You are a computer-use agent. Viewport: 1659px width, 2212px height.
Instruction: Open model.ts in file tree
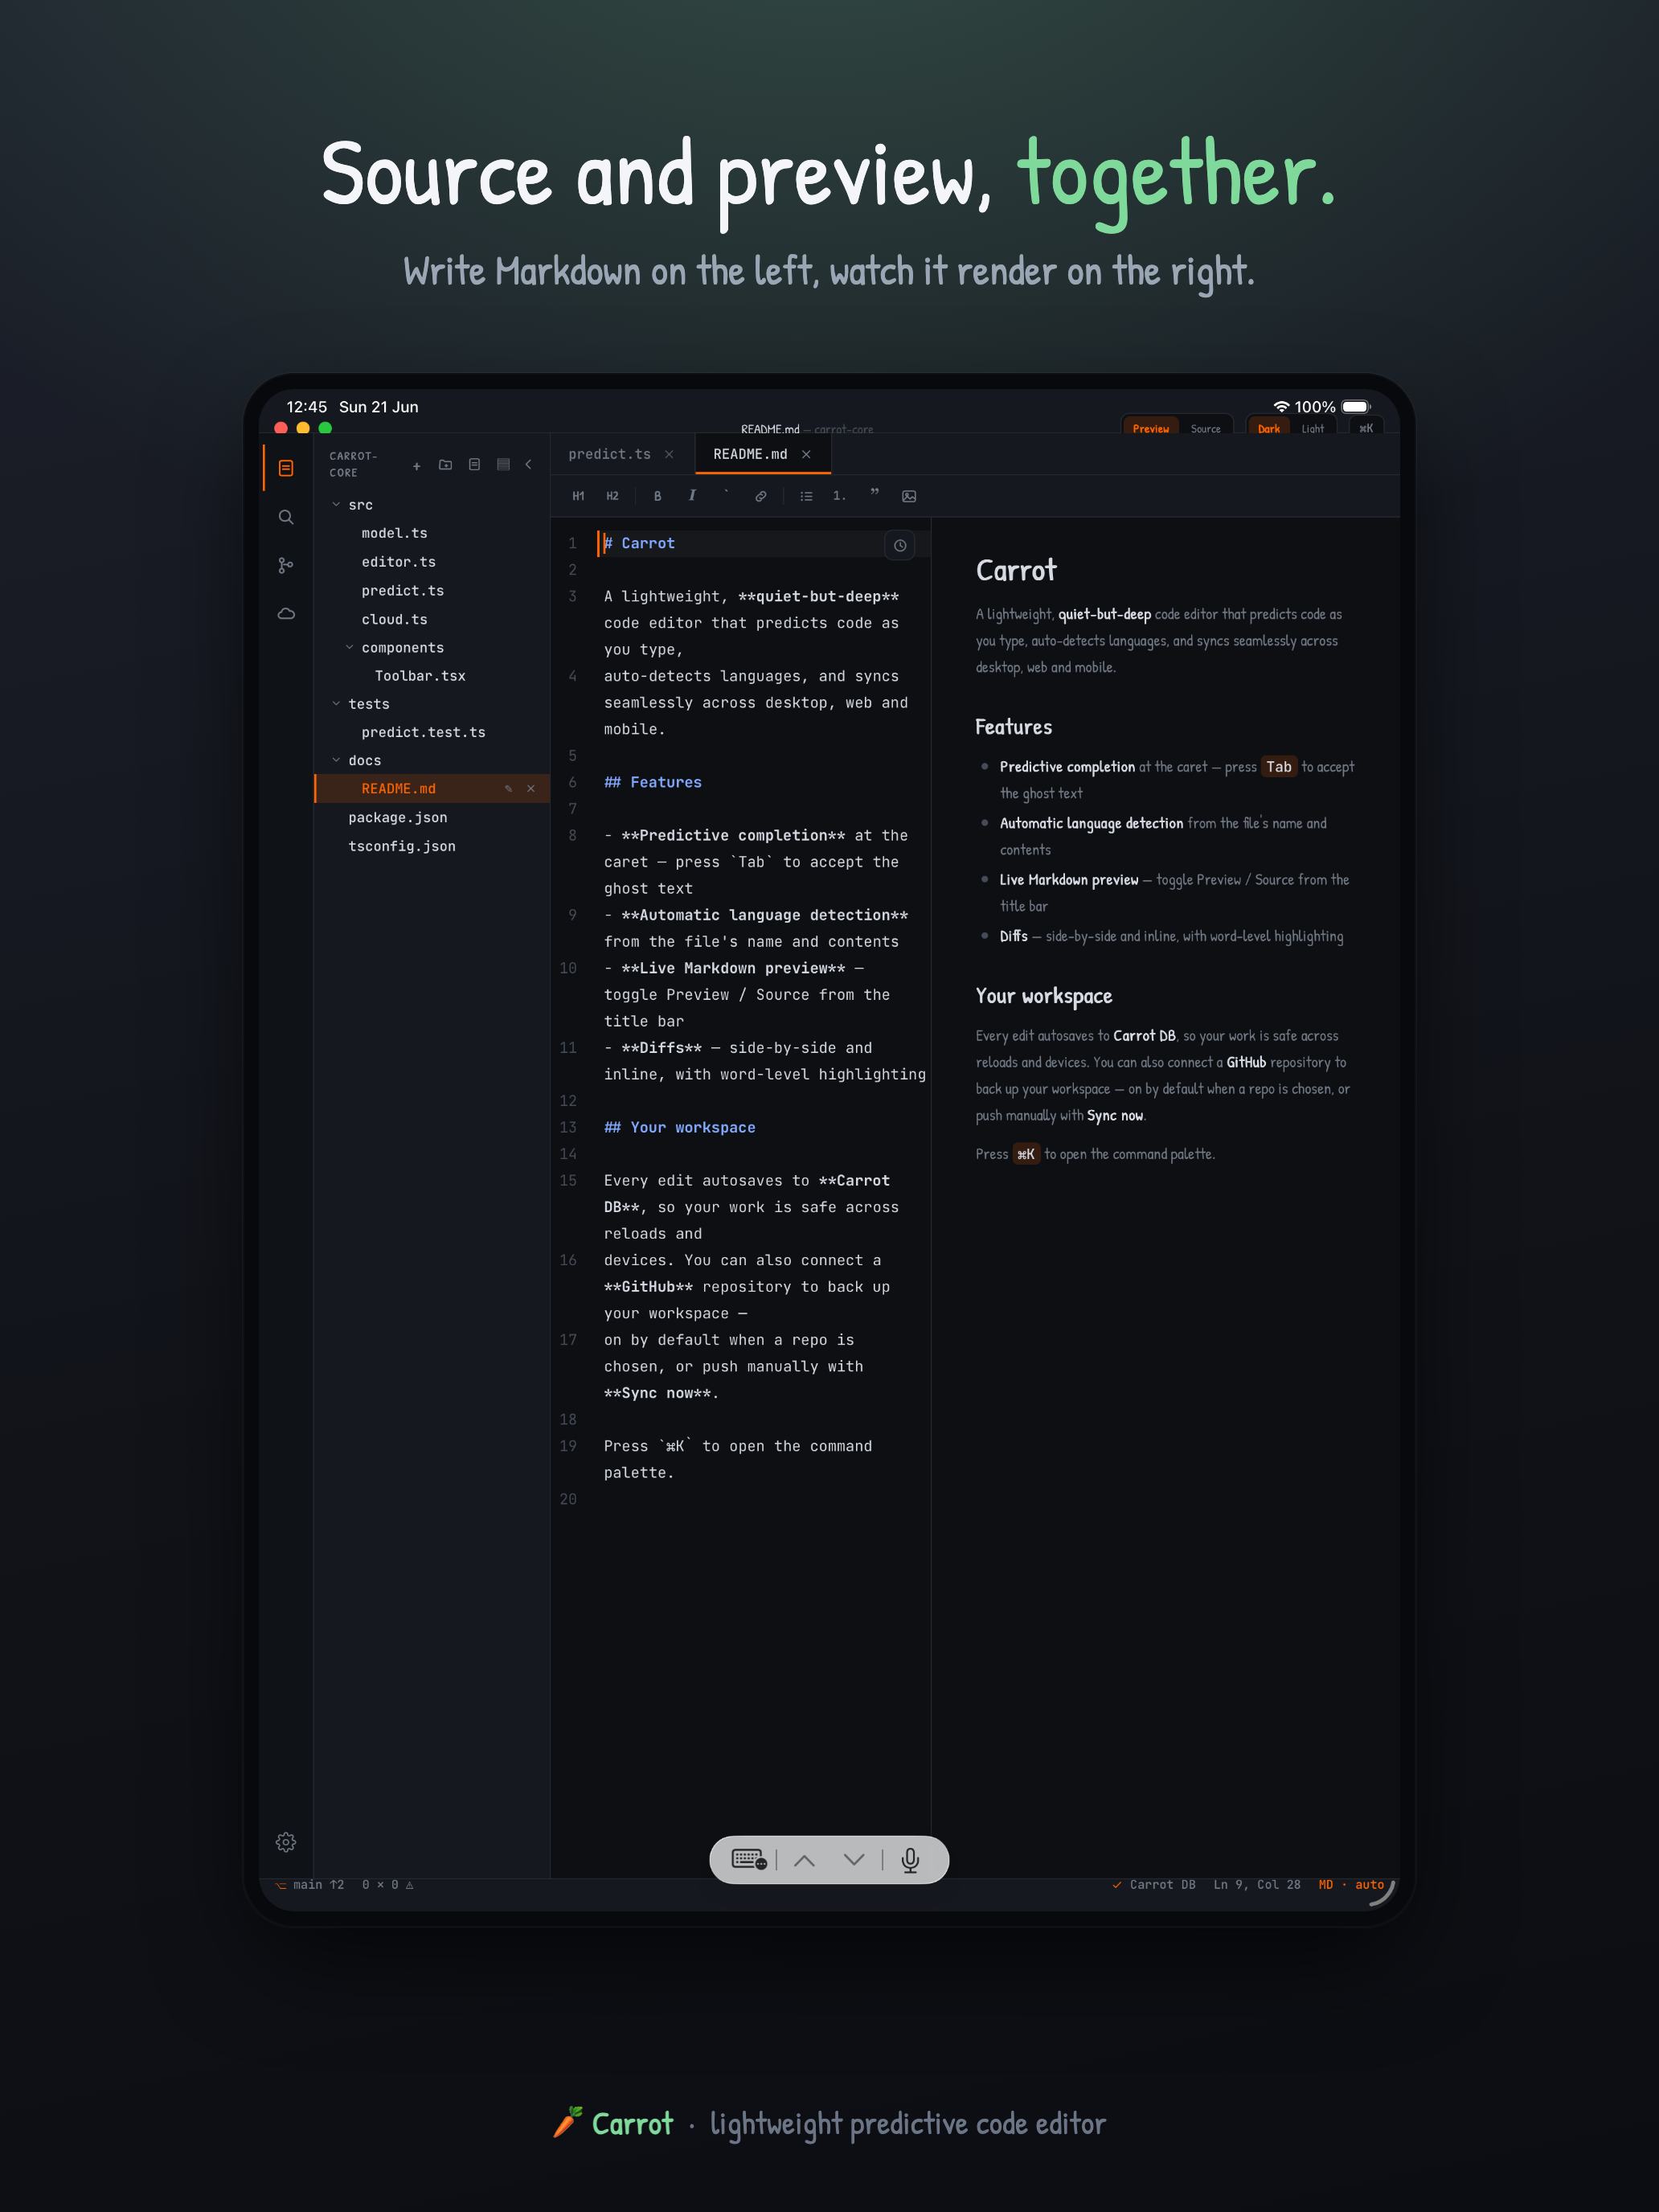(x=394, y=534)
